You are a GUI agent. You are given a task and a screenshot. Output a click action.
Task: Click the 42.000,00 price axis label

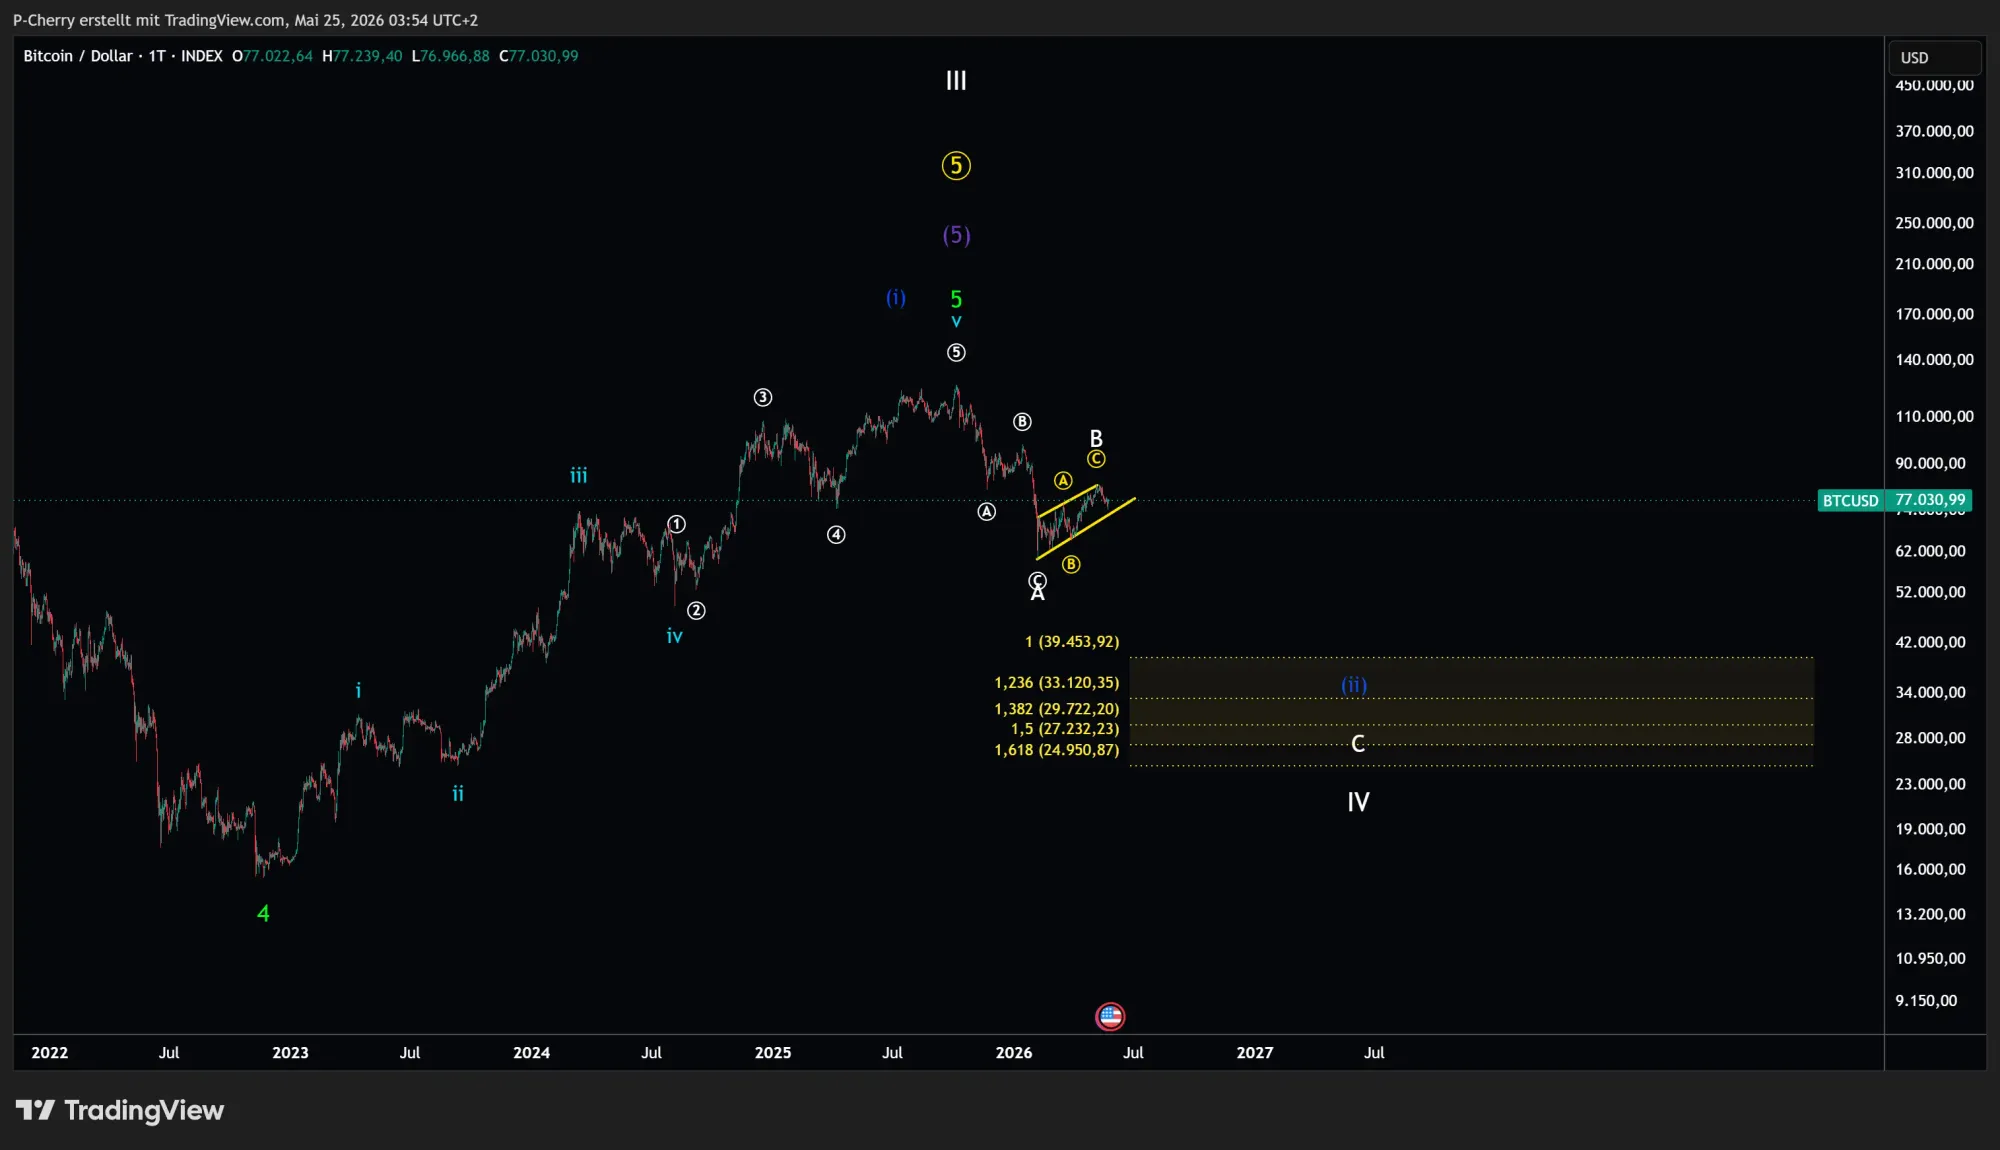(x=1930, y=642)
